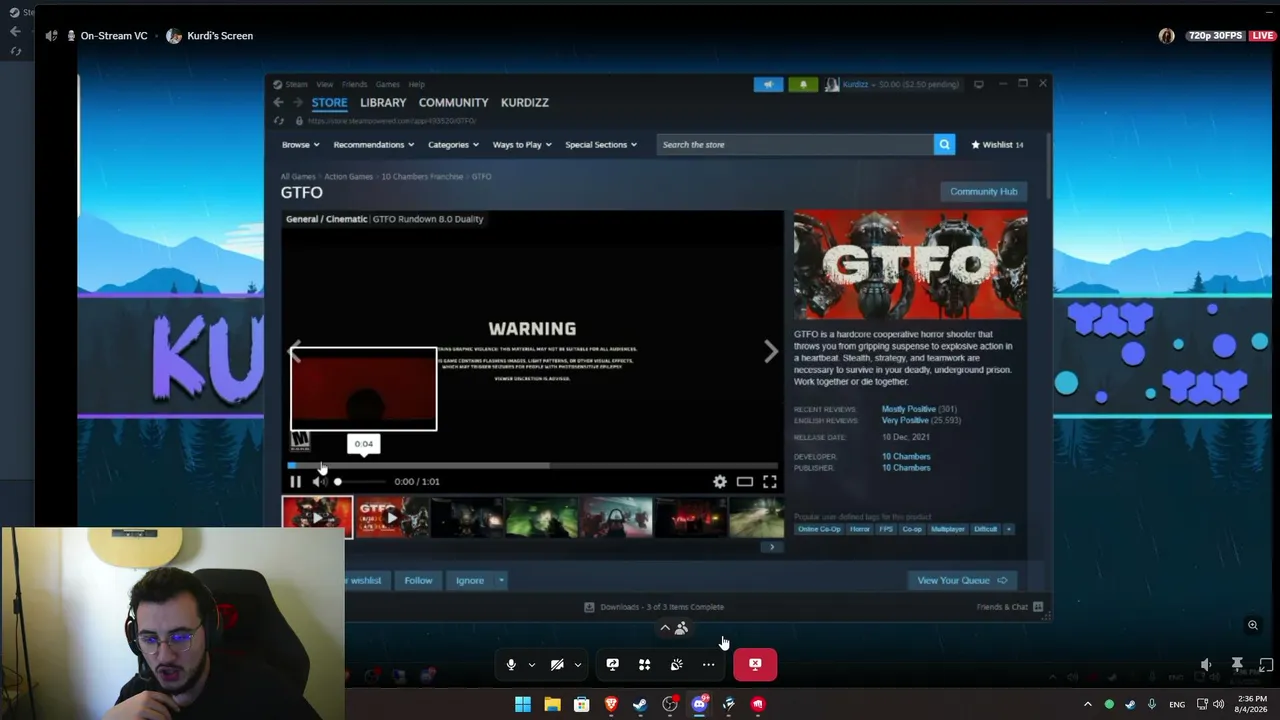Expand the Ignore options arrow
Image resolution: width=1280 pixels, height=720 pixels.
(x=501, y=580)
